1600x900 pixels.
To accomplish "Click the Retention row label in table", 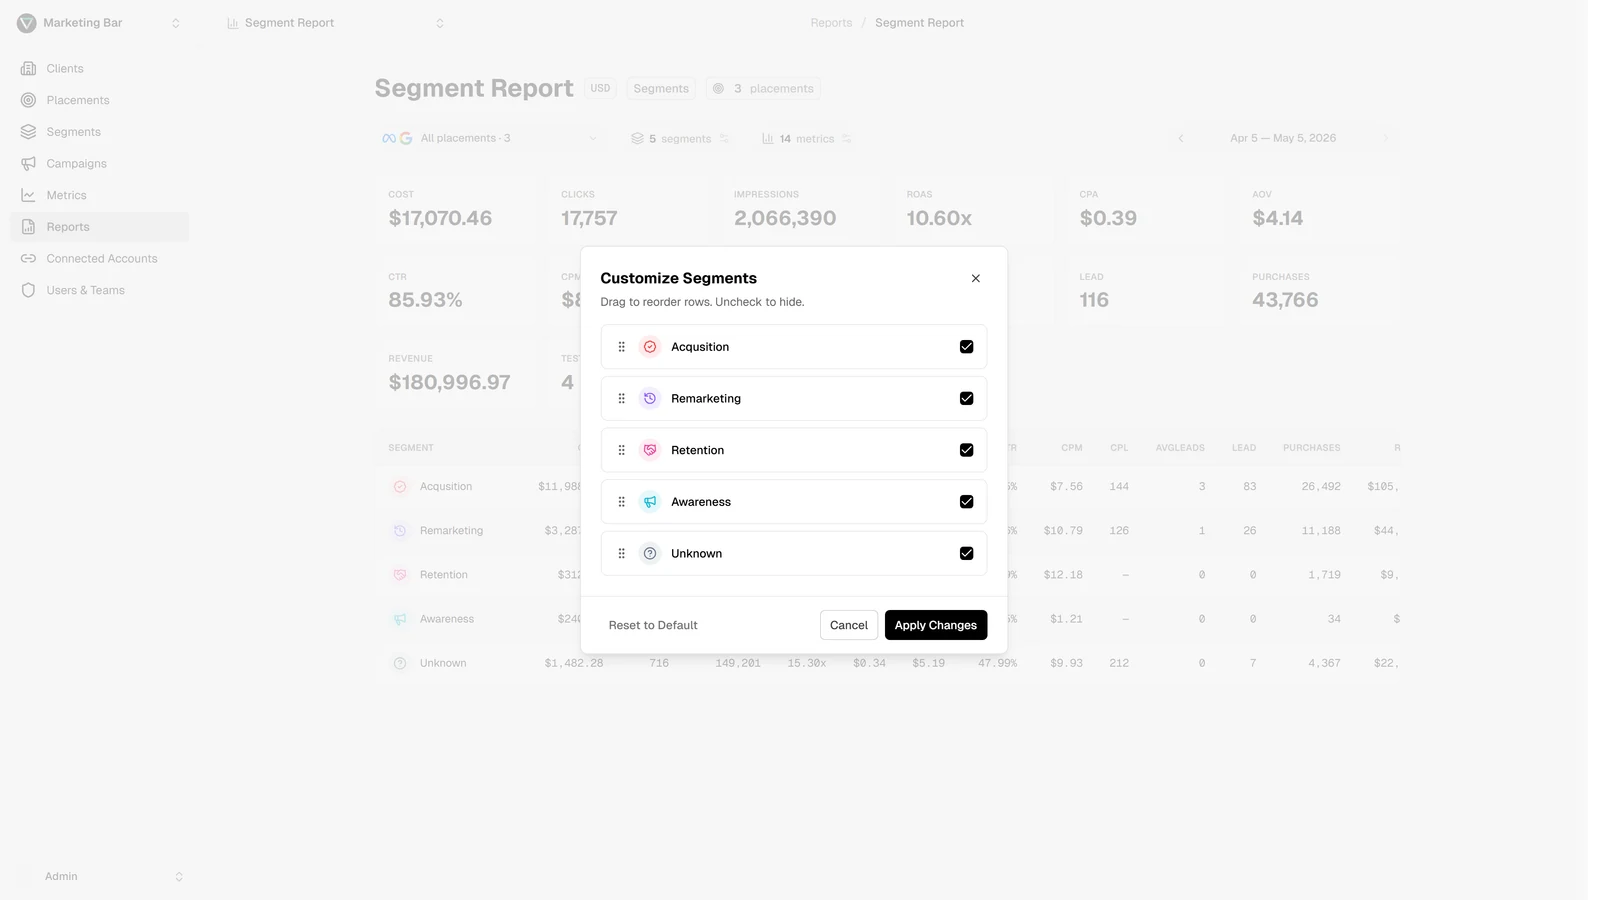I will tap(443, 575).
